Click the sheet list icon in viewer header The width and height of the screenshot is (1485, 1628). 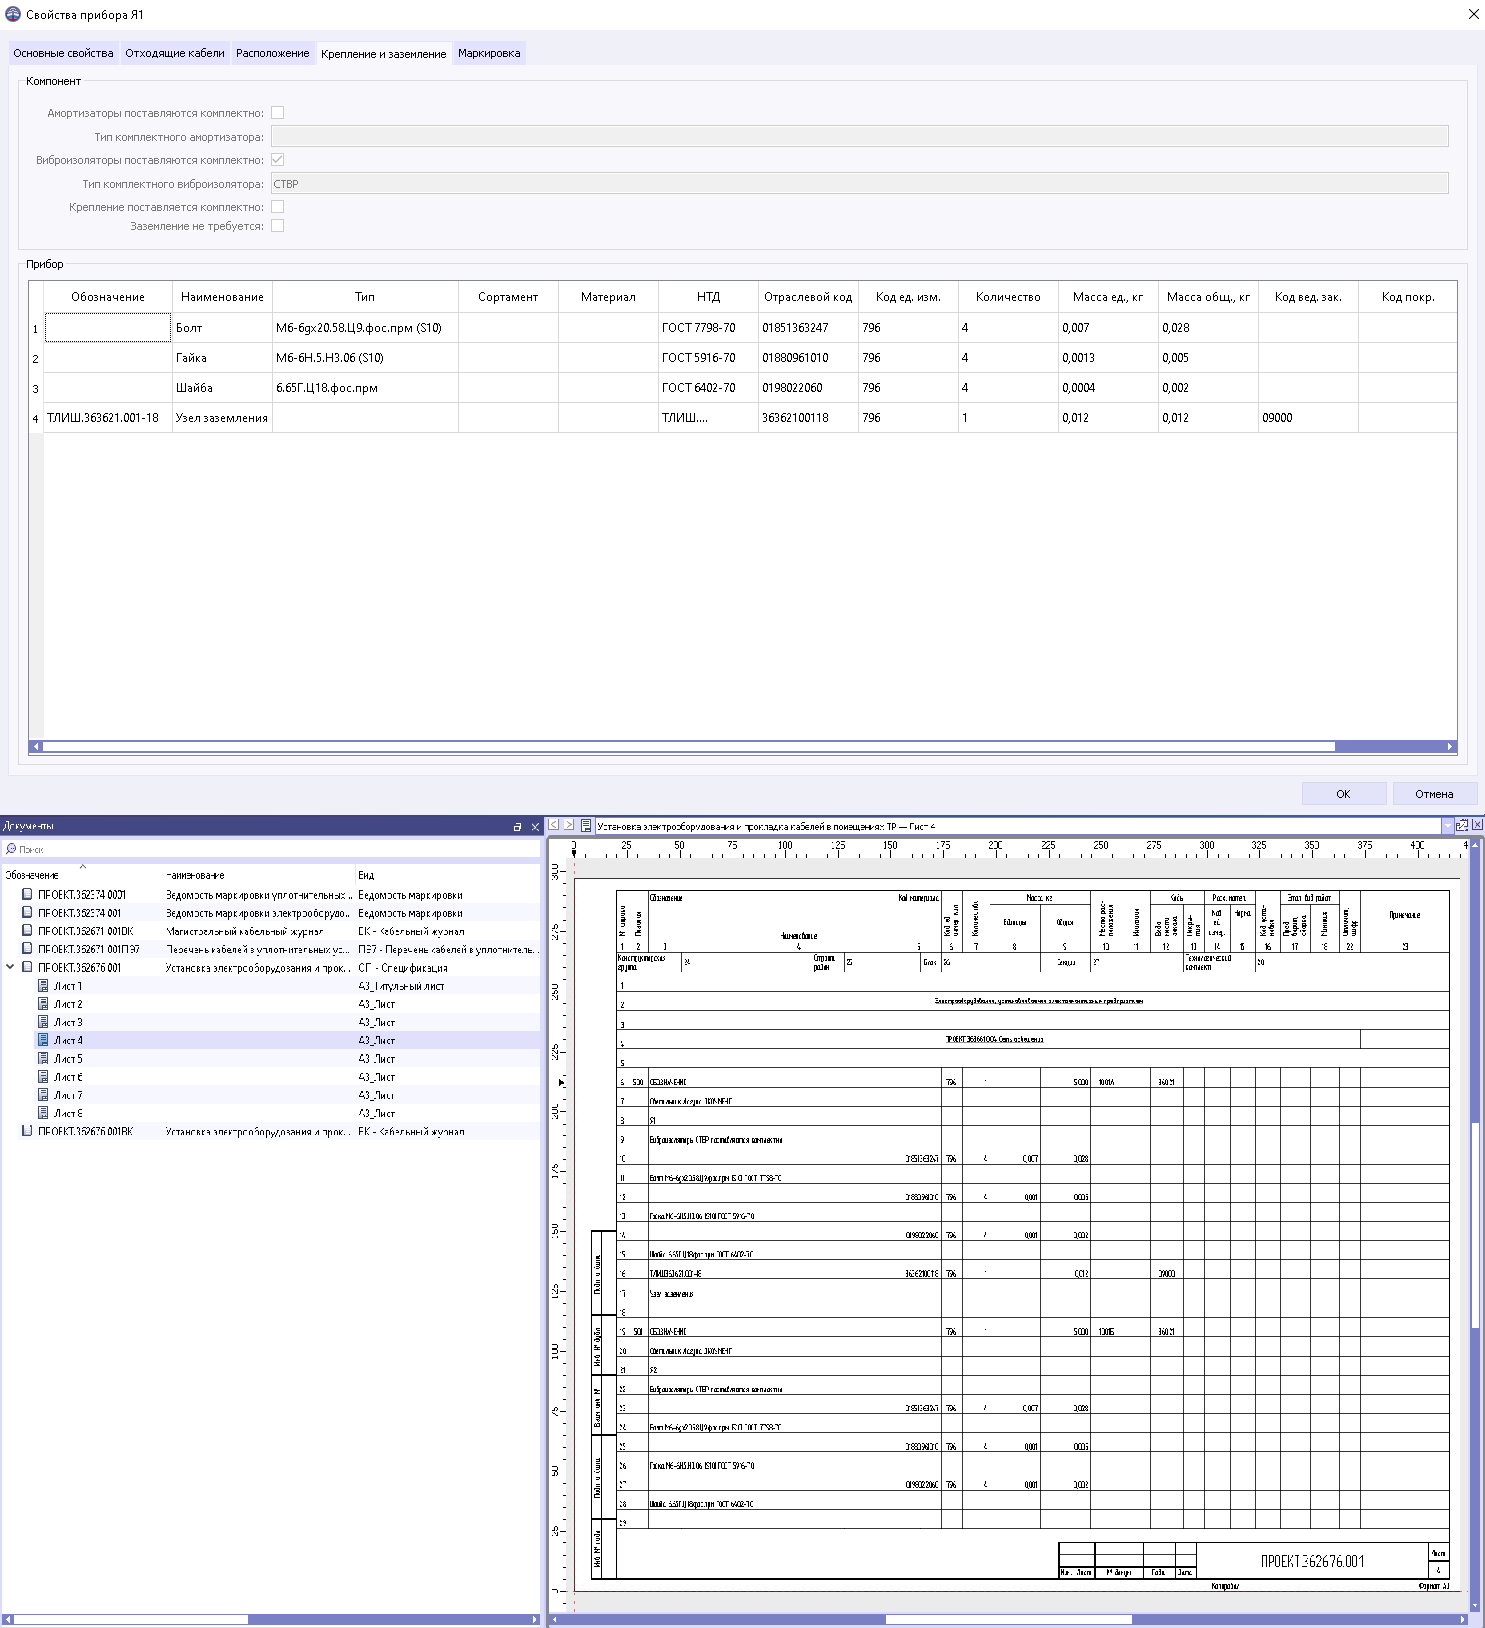pyautogui.click(x=587, y=826)
